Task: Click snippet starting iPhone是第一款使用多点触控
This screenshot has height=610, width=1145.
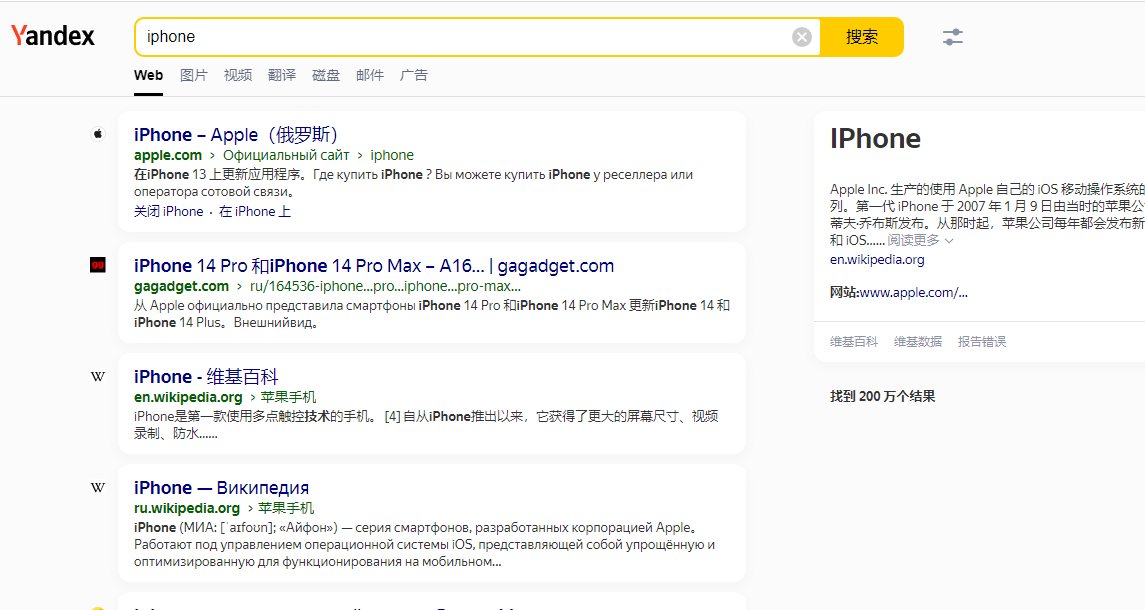Action: 426,424
